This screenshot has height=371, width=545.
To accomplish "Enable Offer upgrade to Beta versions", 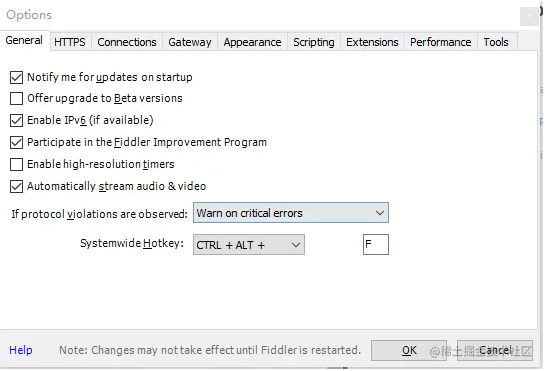I will coord(16,98).
